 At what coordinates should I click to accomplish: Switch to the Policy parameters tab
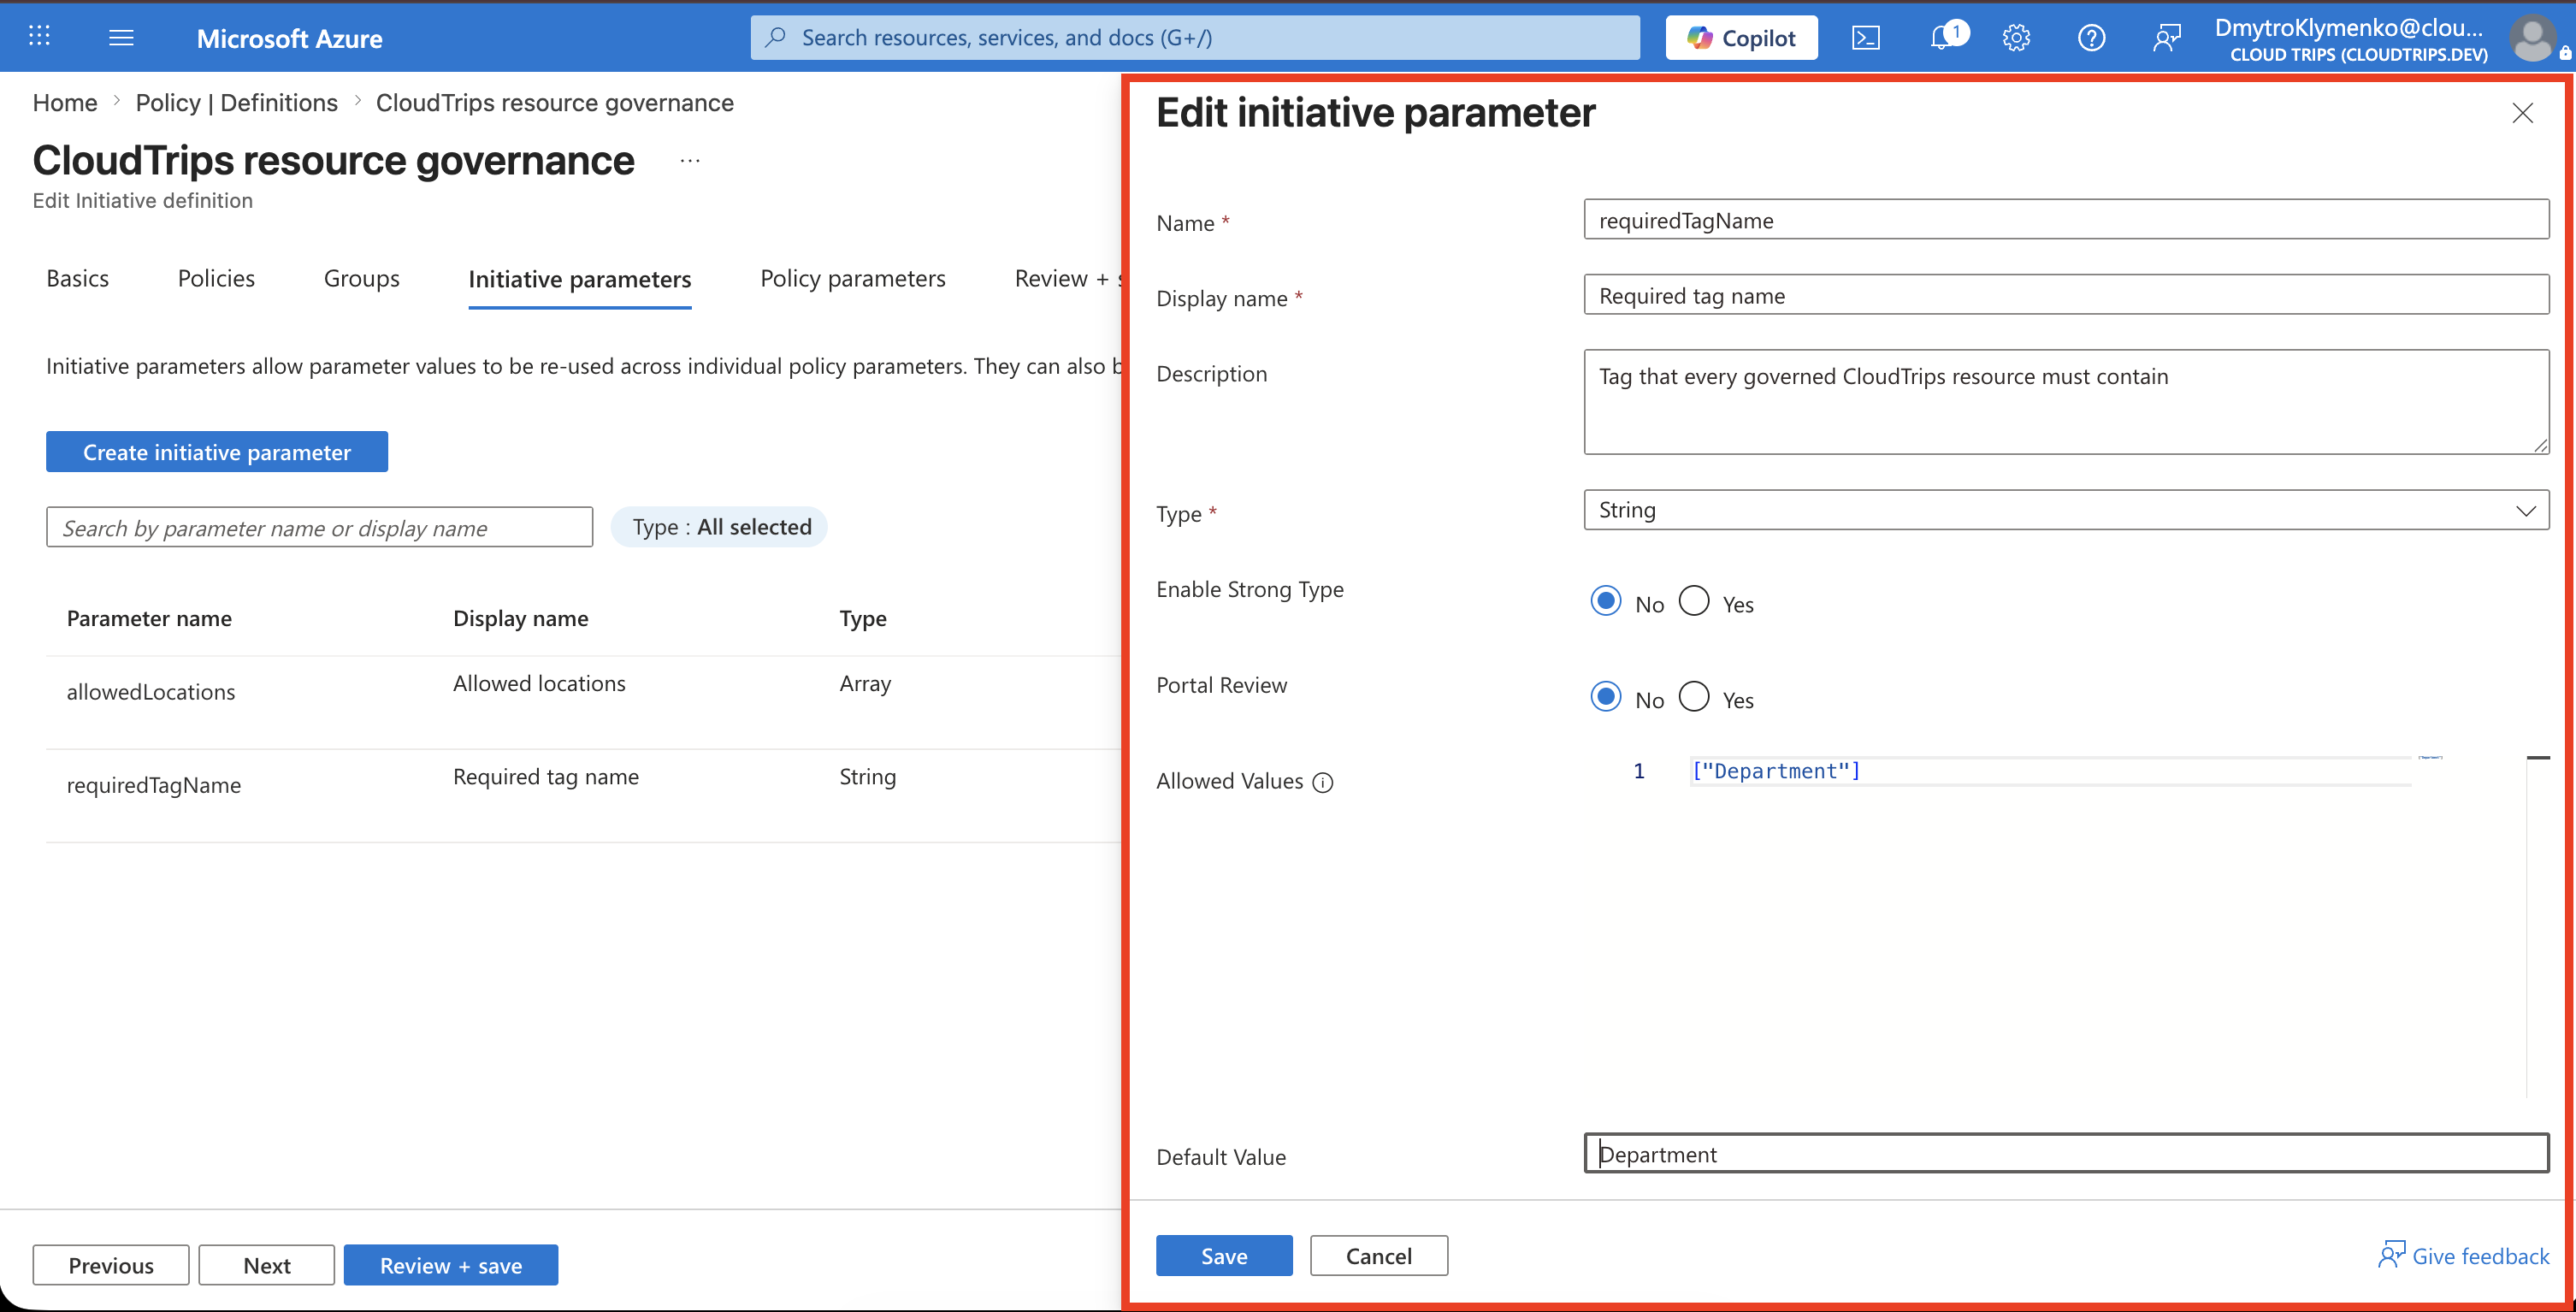[x=852, y=279]
